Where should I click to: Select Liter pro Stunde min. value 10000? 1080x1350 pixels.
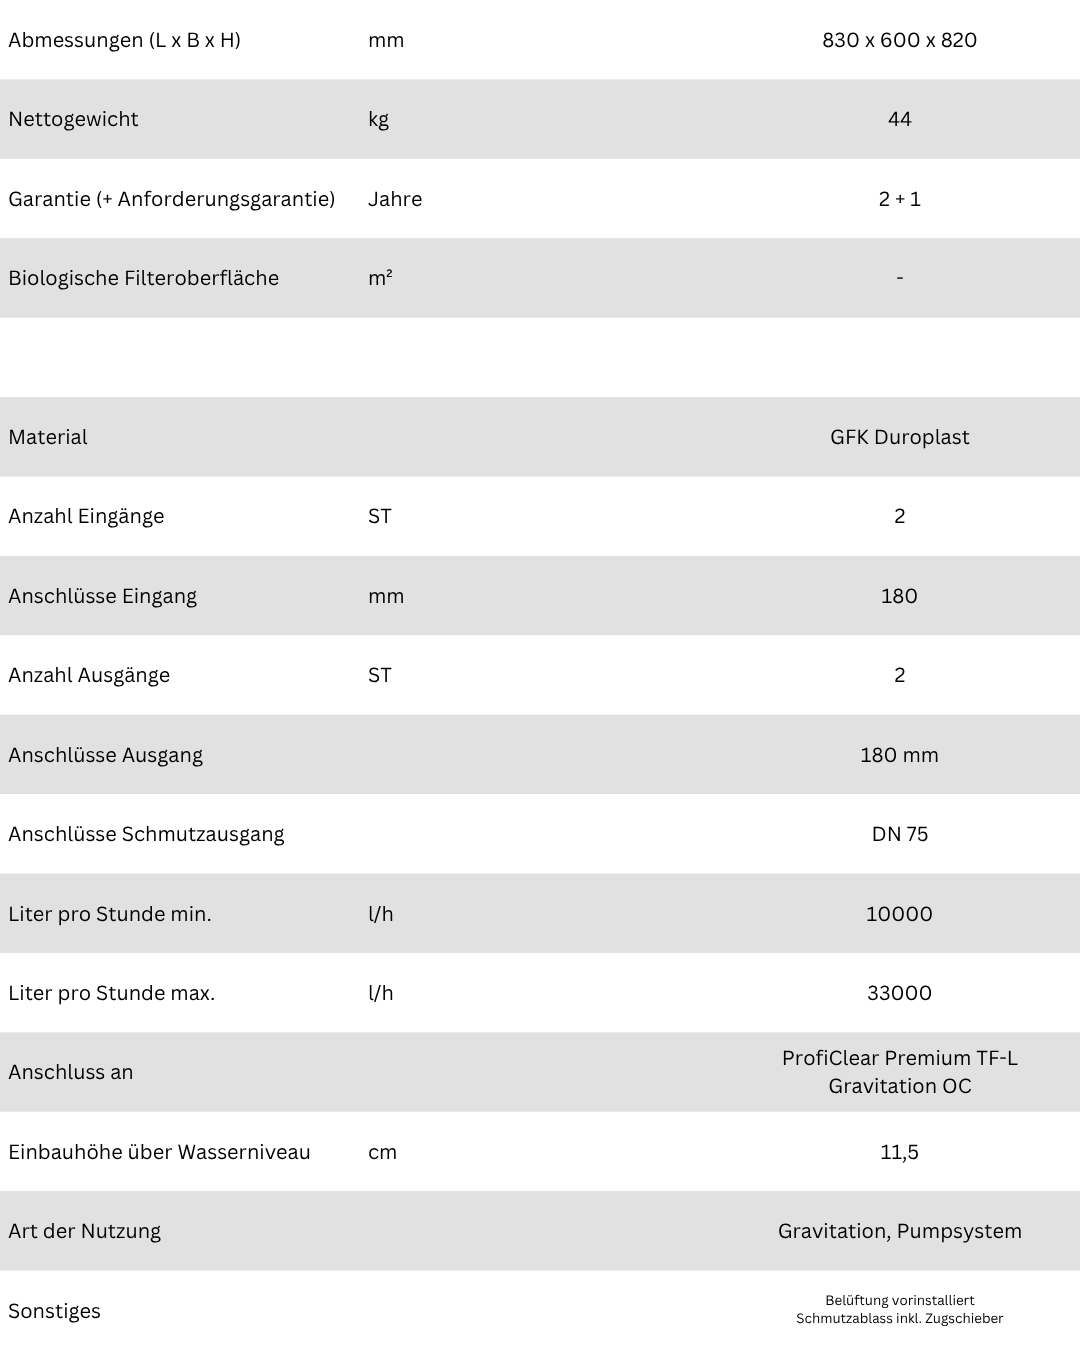pyautogui.click(x=899, y=914)
